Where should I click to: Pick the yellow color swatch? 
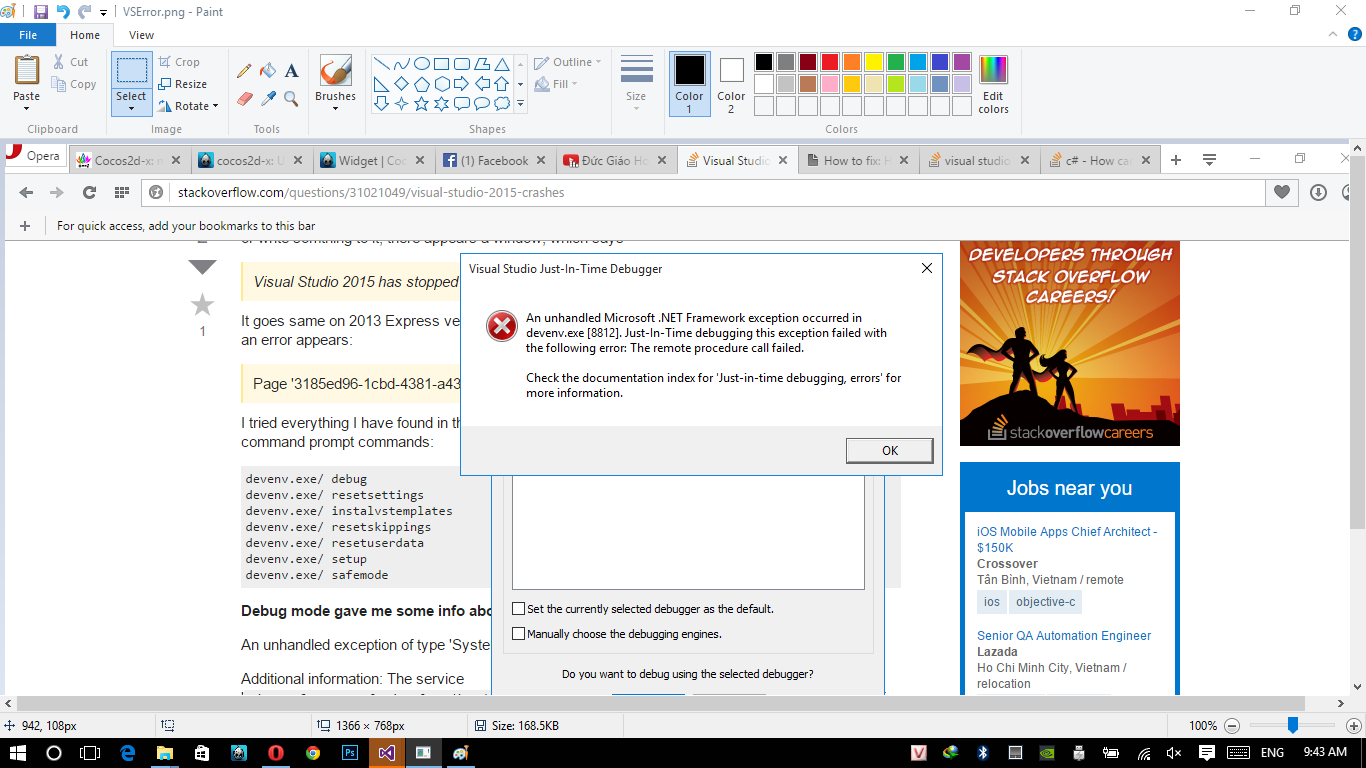pyautogui.click(x=874, y=62)
